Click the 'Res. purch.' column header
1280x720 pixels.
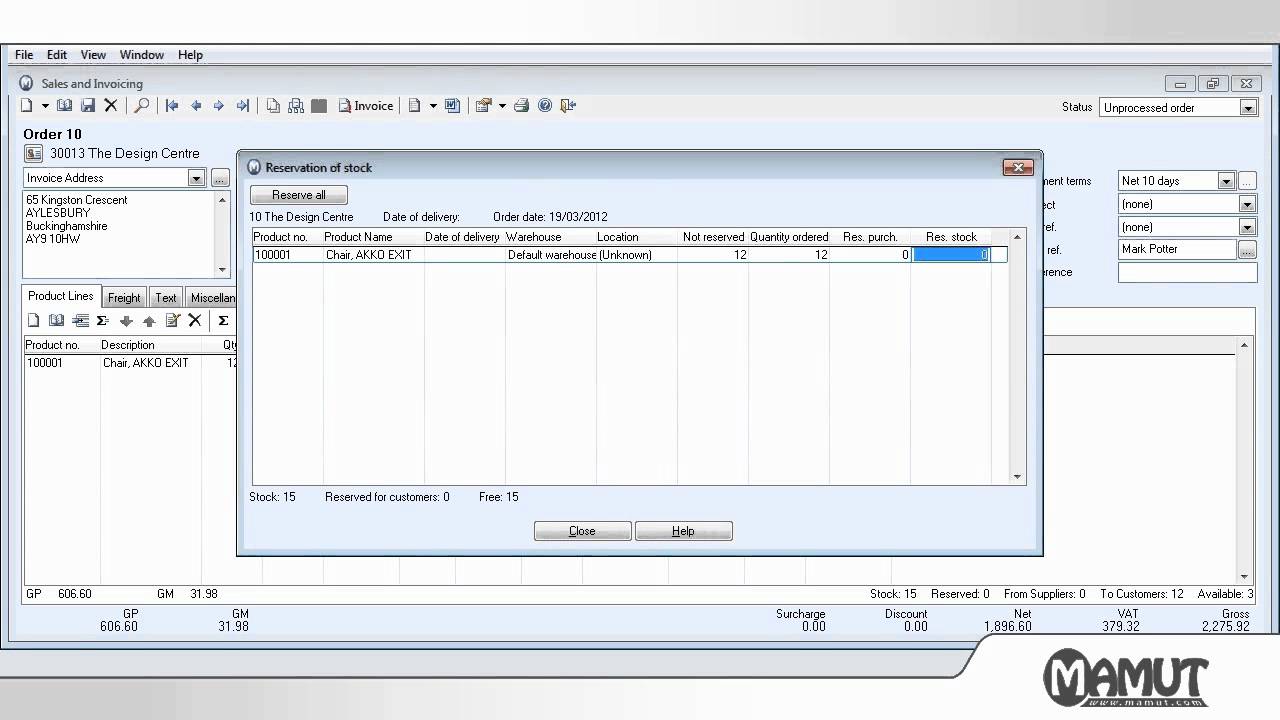coord(870,237)
